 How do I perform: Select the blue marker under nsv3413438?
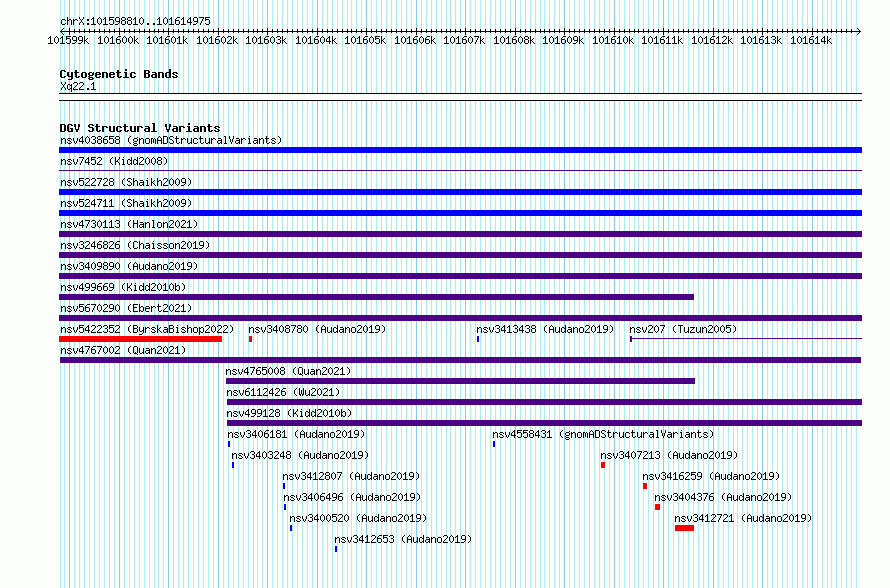tap(478, 339)
